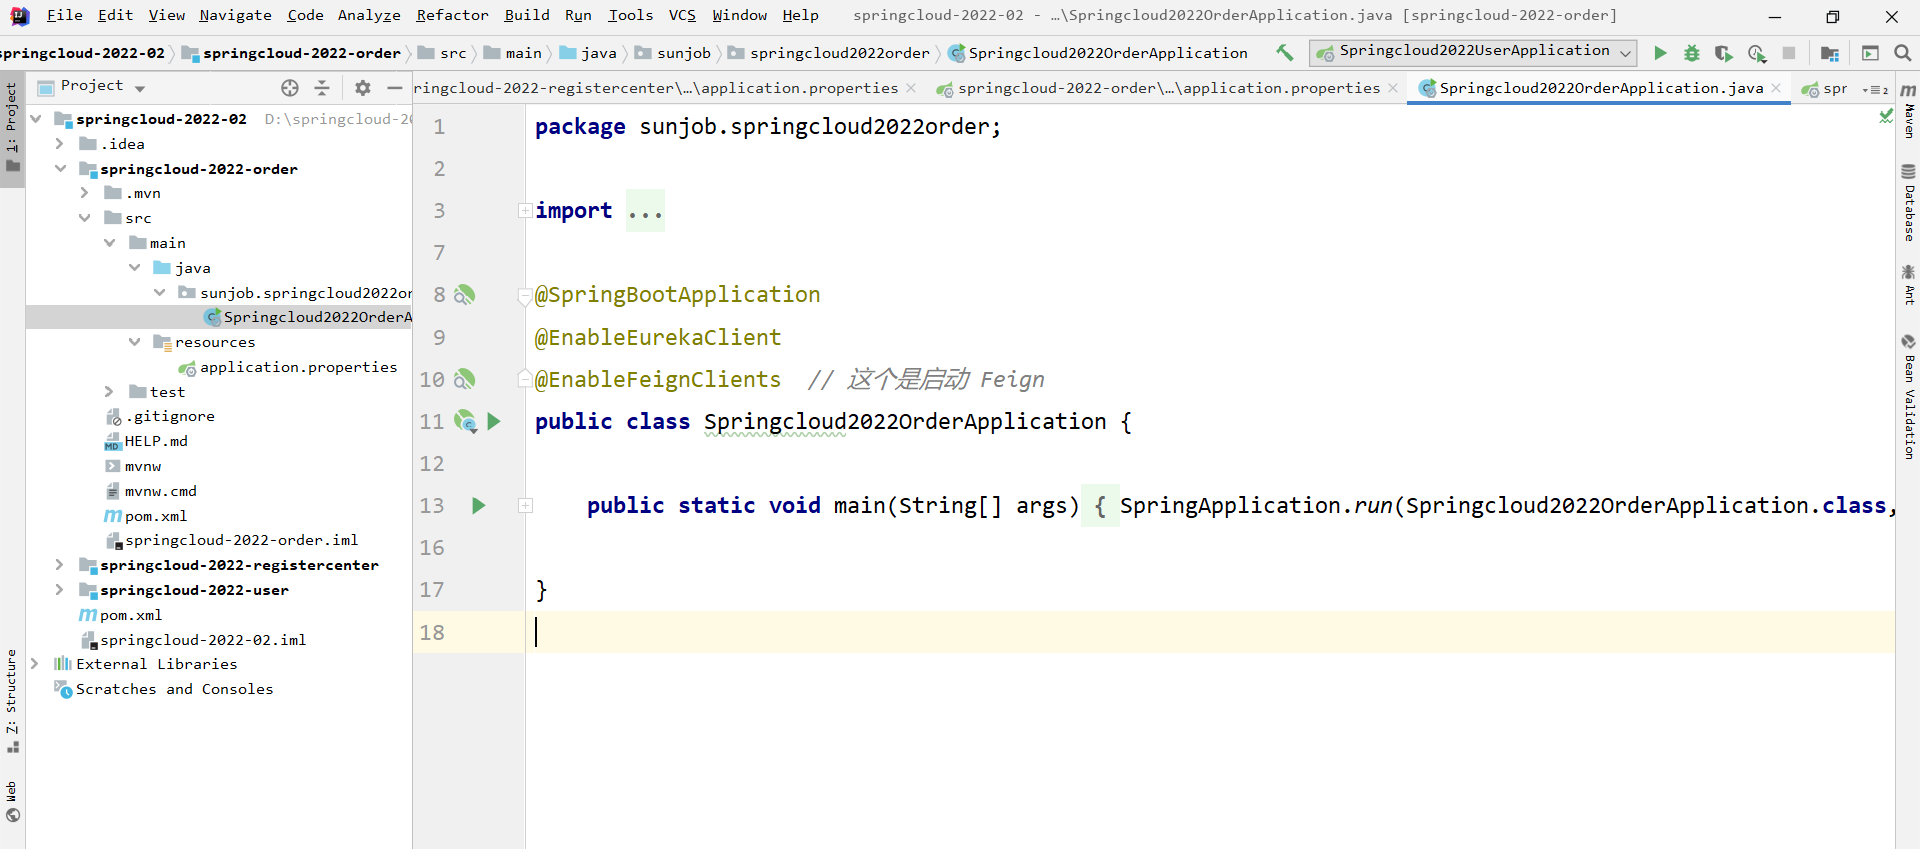1920x849 pixels.
Task: Expand the .idea folder
Action: (x=60, y=144)
